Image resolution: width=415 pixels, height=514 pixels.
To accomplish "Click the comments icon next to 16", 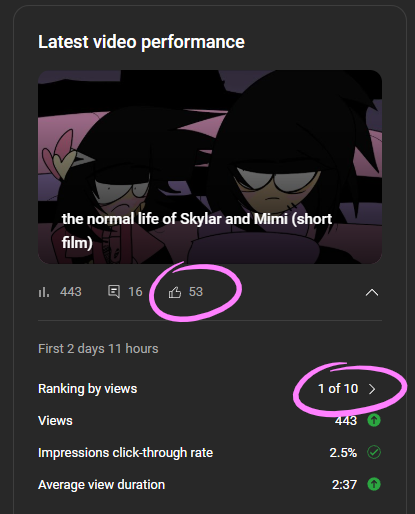I will (114, 292).
